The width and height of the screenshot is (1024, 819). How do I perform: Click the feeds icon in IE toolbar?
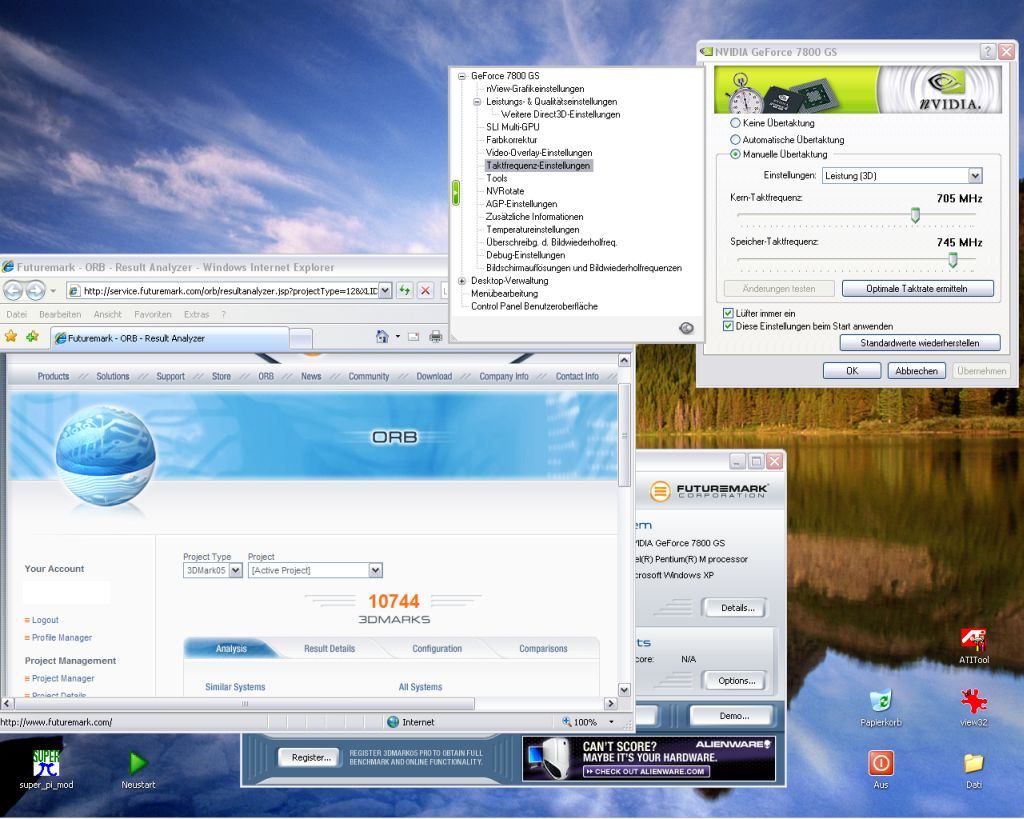[x=413, y=337]
